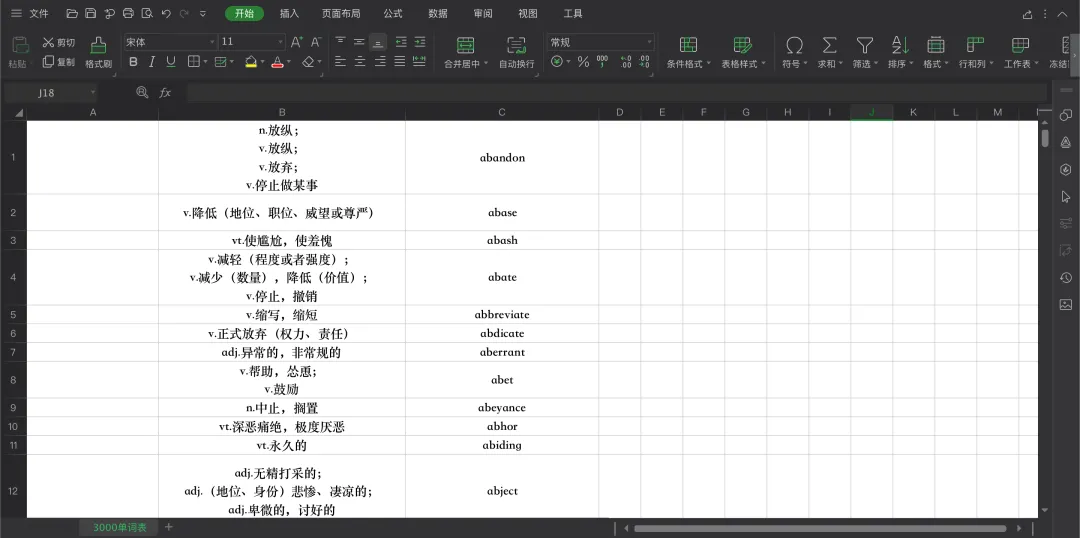Apply the red font color swatch
Viewport: 1080px width, 538px height.
(x=278, y=62)
